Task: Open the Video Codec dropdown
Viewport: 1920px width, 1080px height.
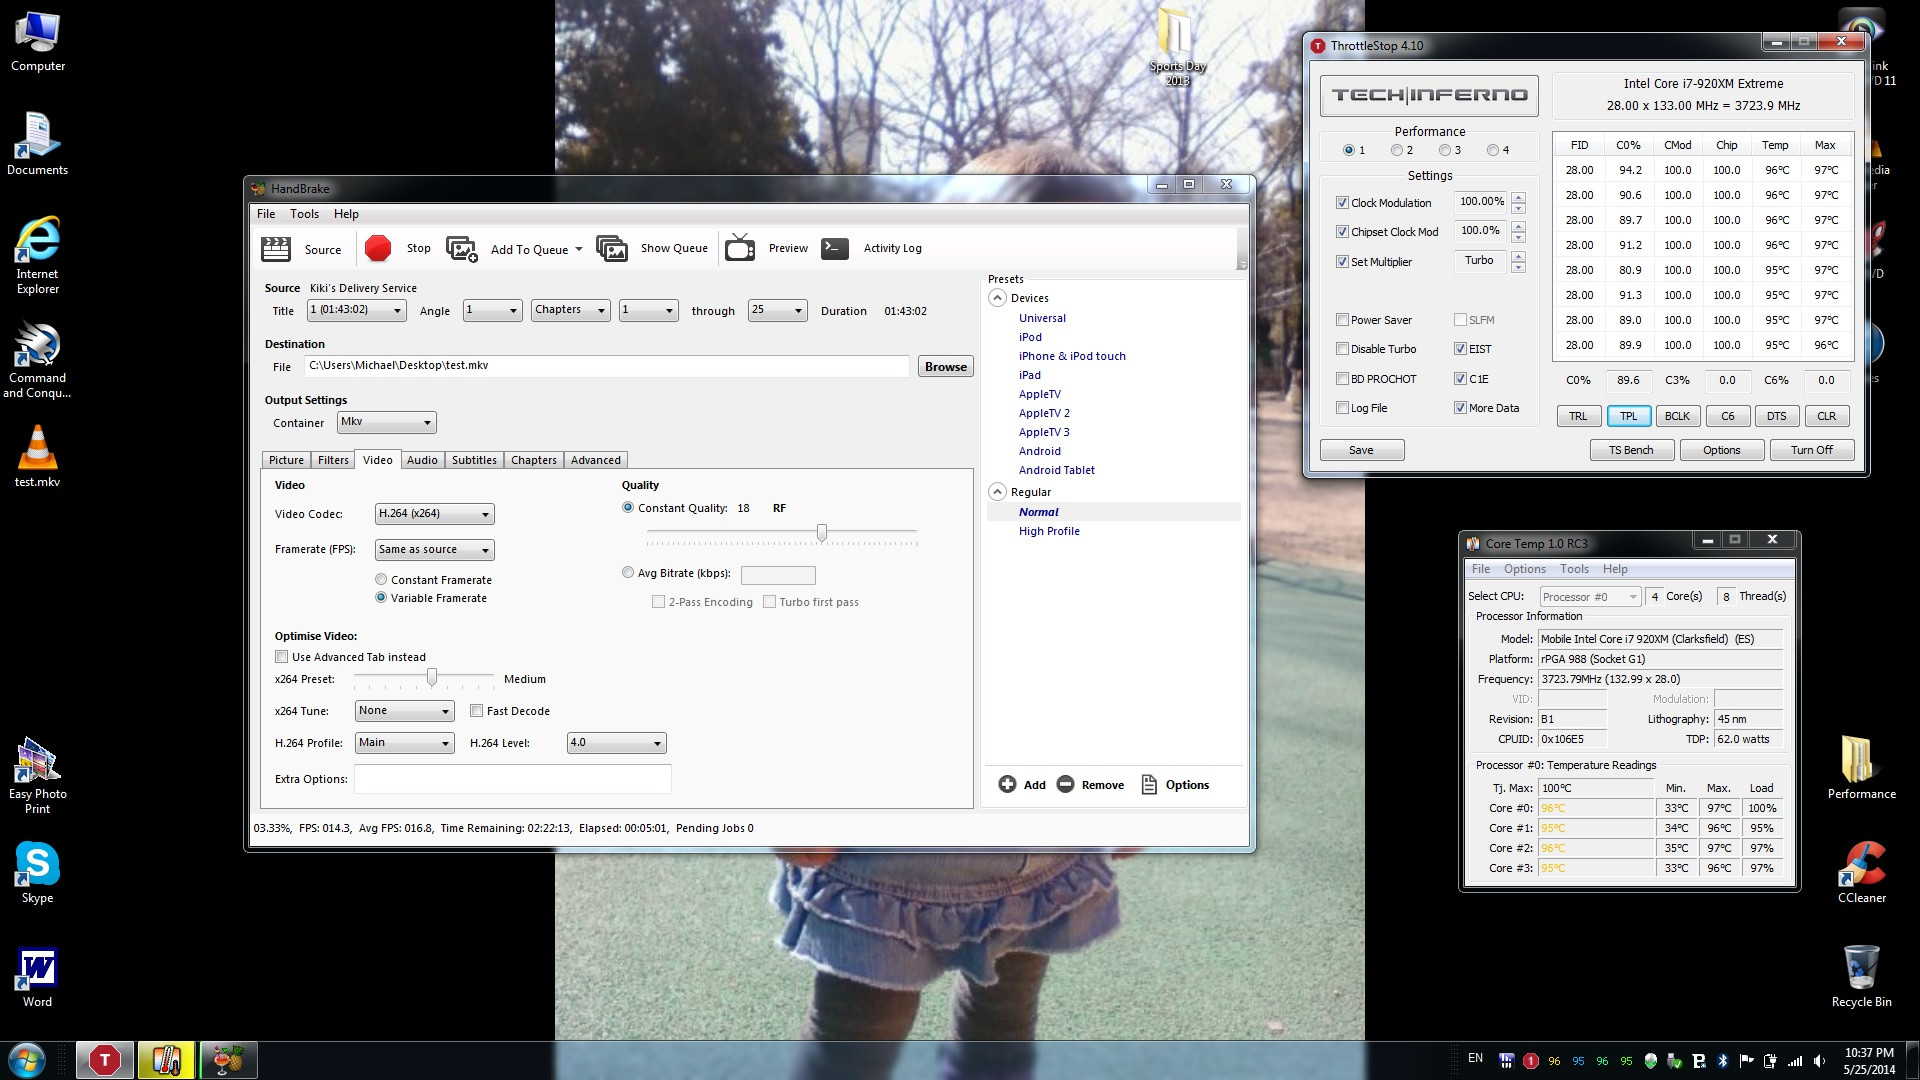Action: [434, 514]
